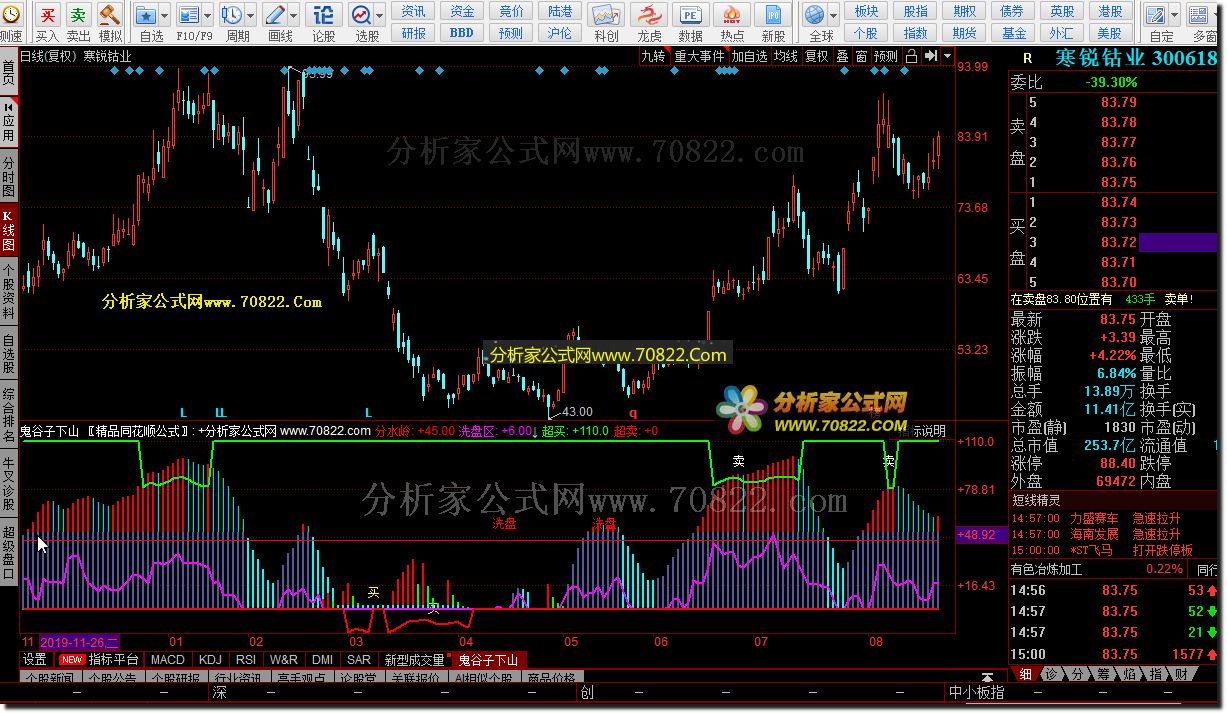Expand the 画线 drawing dropdown arrow

[x=292, y=16]
